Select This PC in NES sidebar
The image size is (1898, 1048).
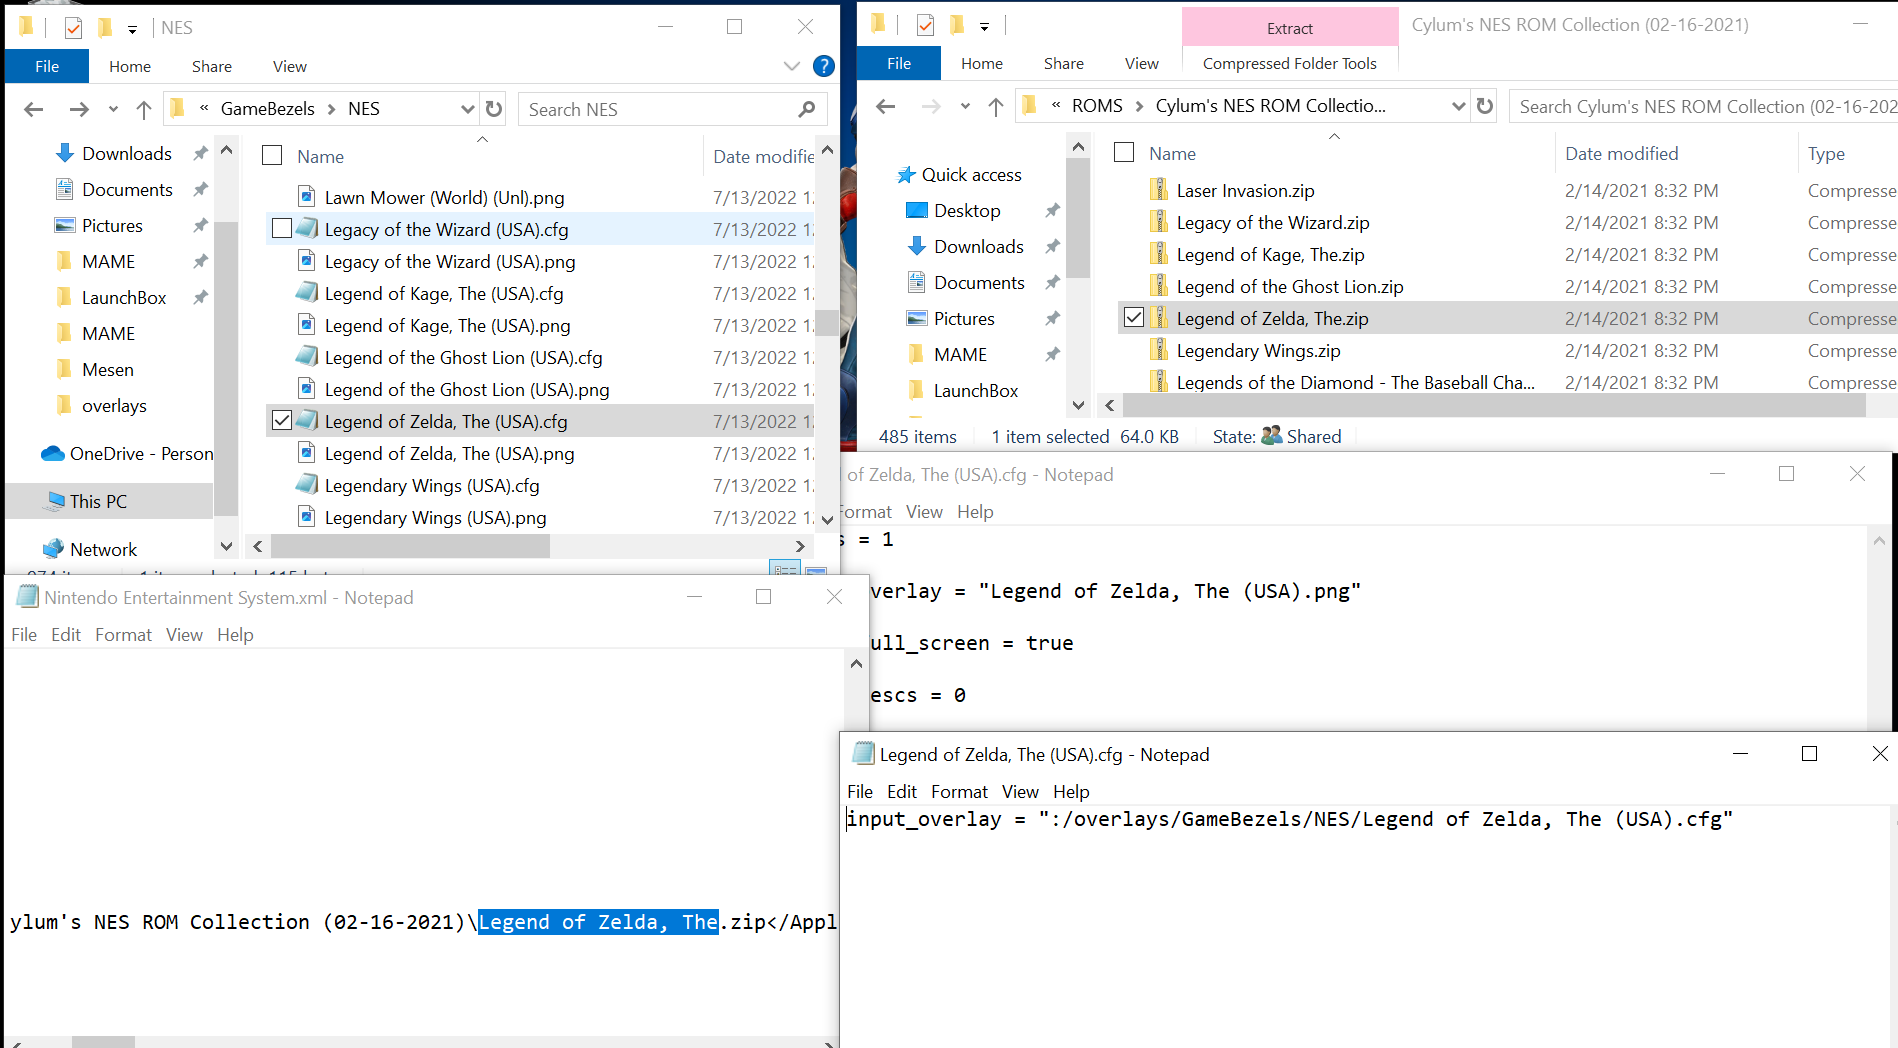pyautogui.click(x=98, y=501)
